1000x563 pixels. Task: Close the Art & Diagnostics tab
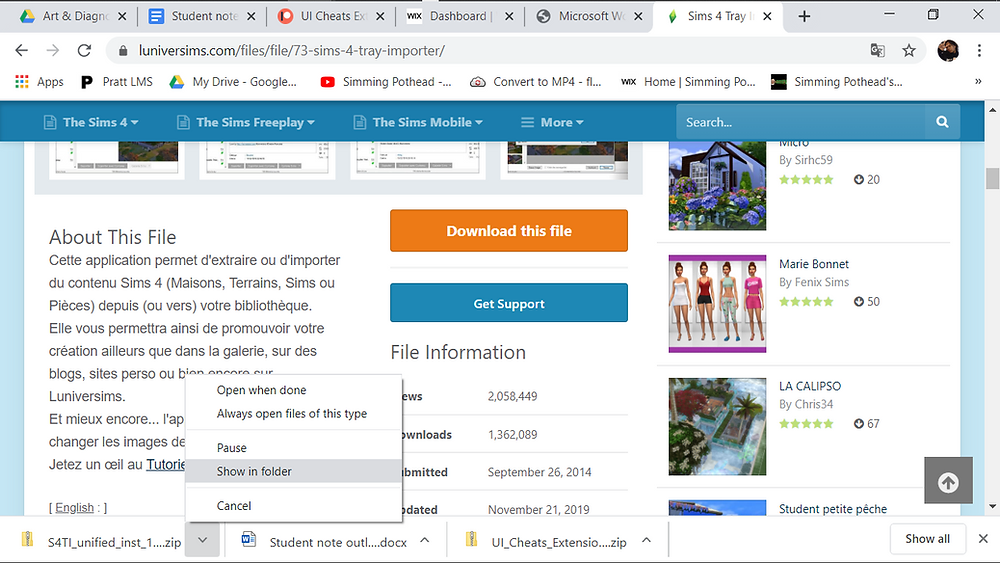tap(122, 17)
